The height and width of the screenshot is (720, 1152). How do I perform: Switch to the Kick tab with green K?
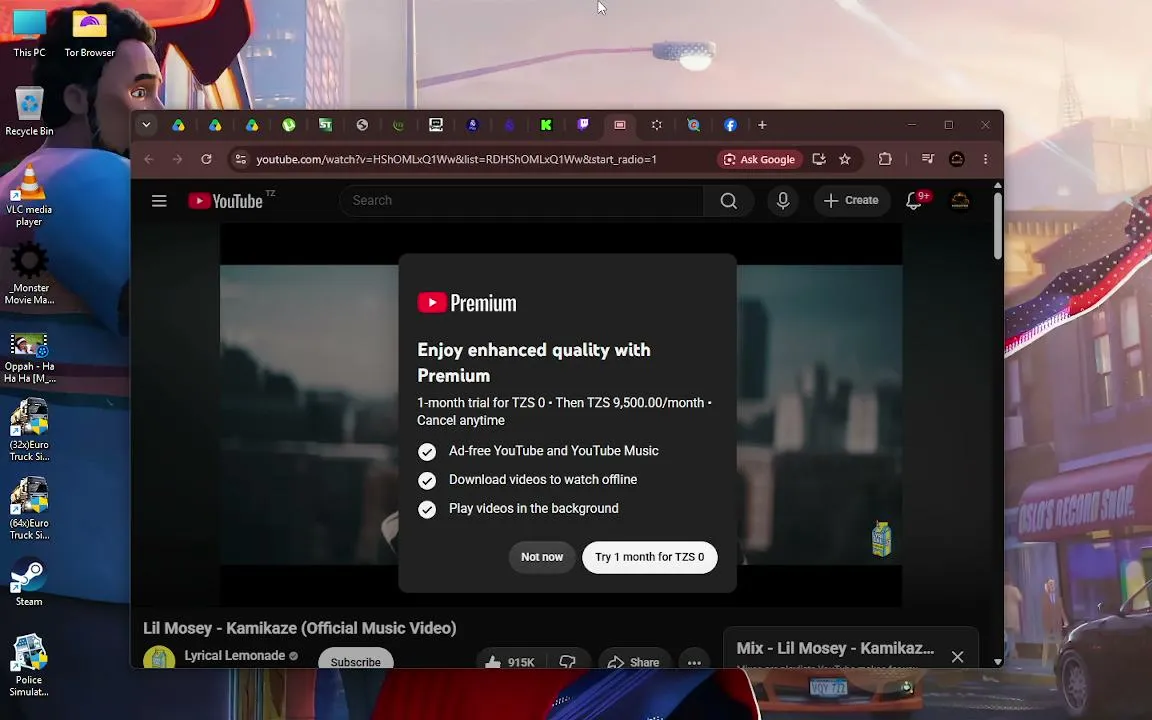point(546,125)
